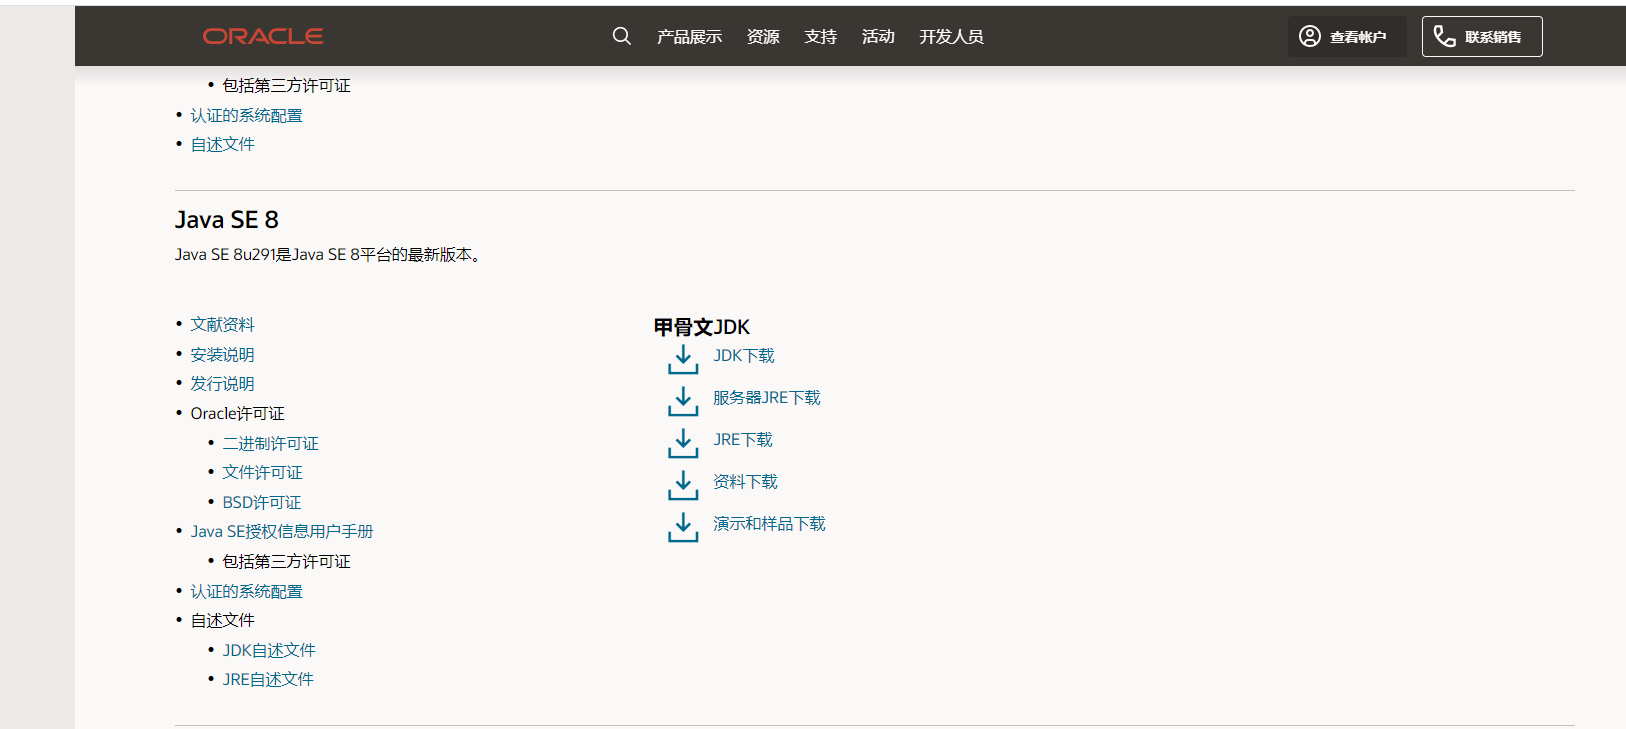This screenshot has width=1626, height=729.
Task: Open the 支持 menu
Action: pos(820,37)
